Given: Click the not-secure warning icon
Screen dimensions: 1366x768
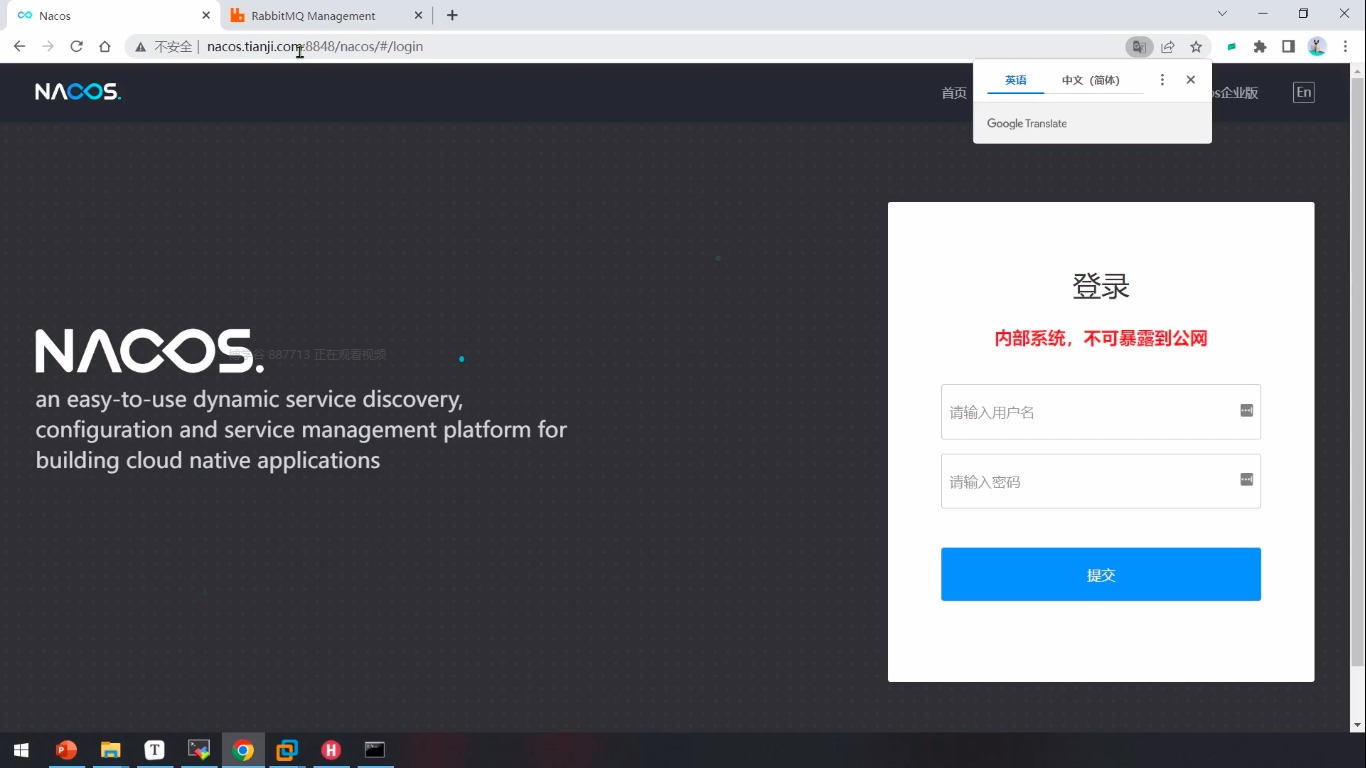Looking at the screenshot, I should [x=141, y=47].
